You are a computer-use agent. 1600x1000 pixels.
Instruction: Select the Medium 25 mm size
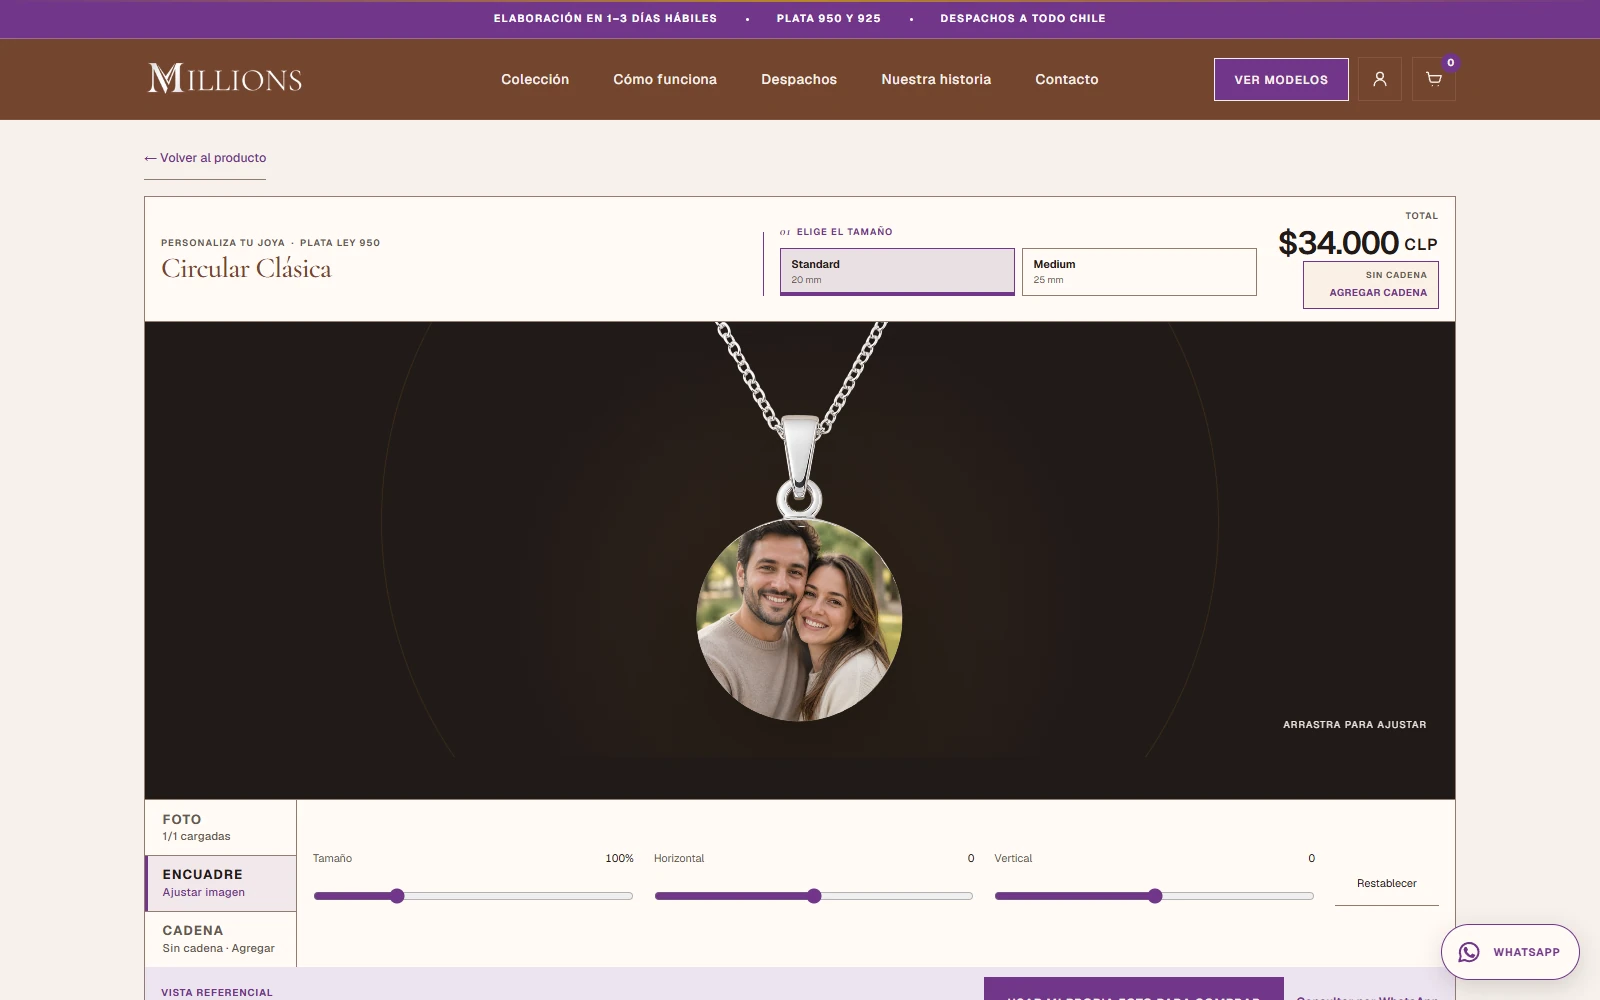[x=1139, y=272]
